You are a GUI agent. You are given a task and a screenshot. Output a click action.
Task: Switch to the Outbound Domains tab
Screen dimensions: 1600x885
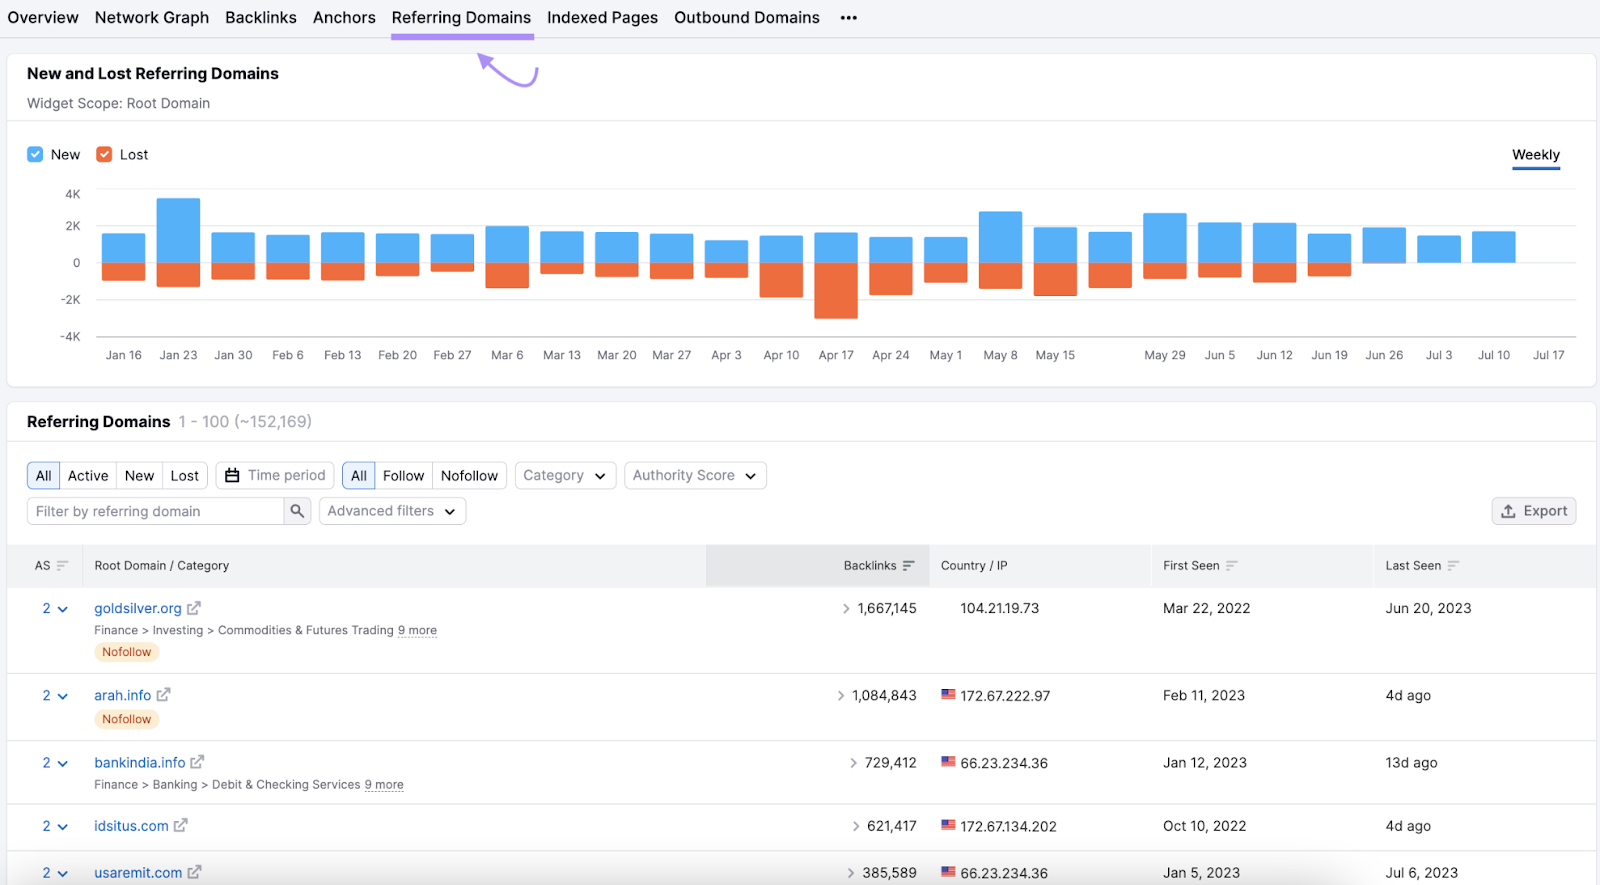pyautogui.click(x=746, y=18)
